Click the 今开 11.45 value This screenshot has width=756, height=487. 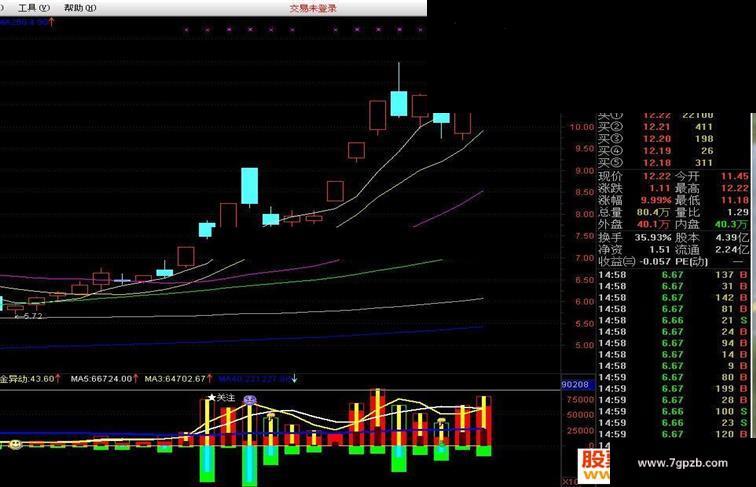pyautogui.click(x=735, y=176)
